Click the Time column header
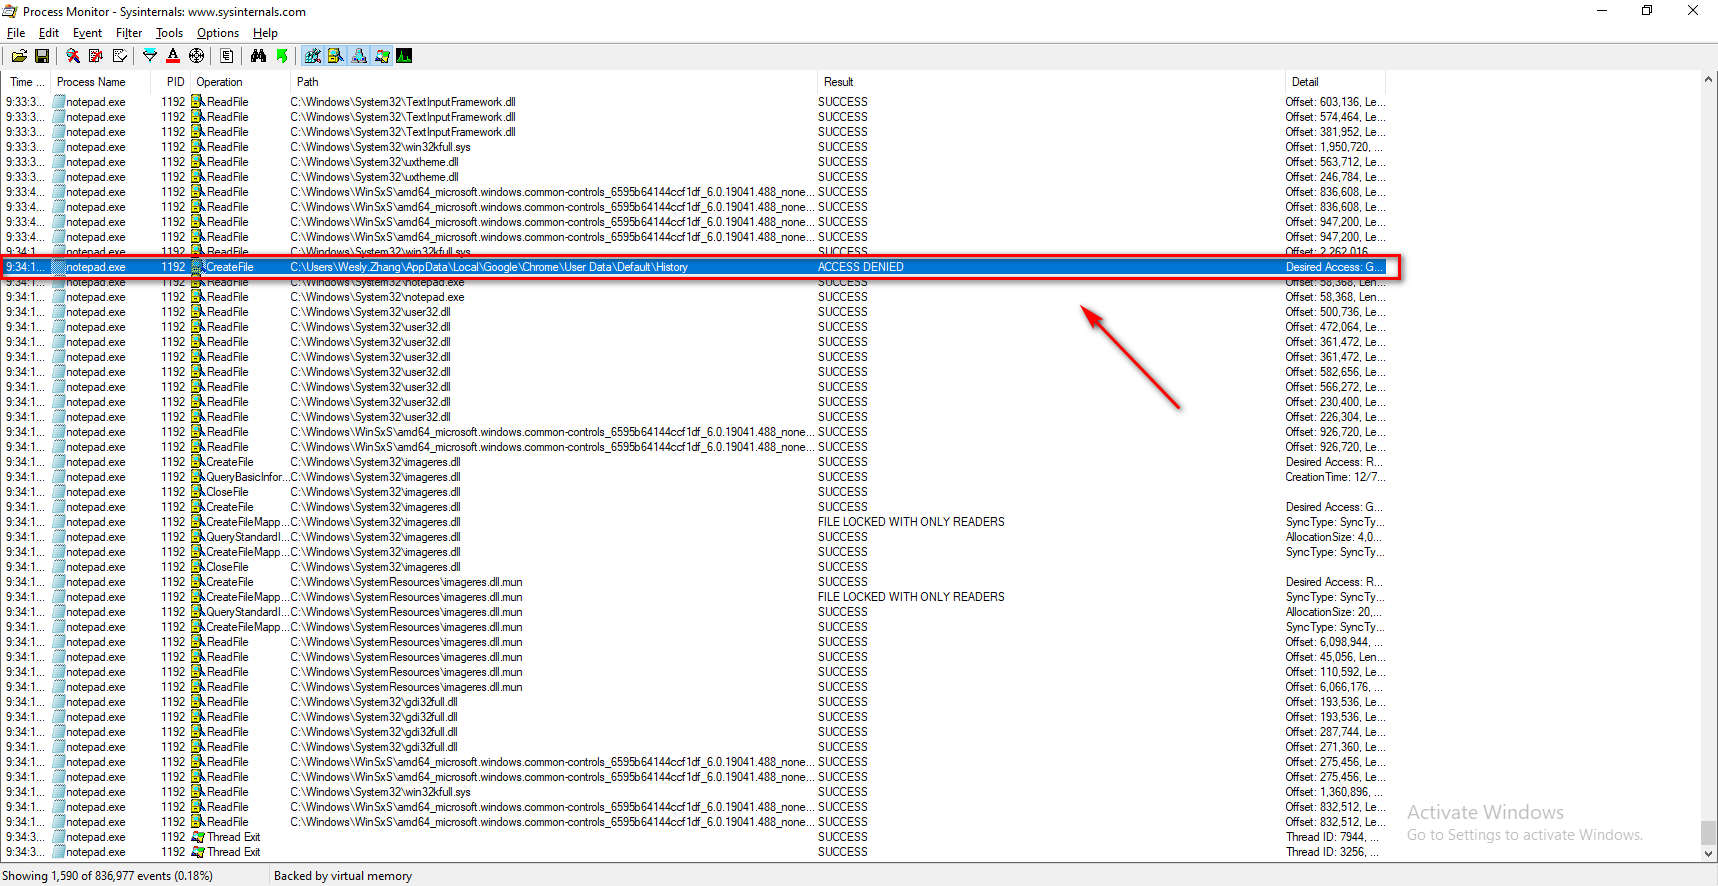1718x886 pixels. click(x=26, y=82)
